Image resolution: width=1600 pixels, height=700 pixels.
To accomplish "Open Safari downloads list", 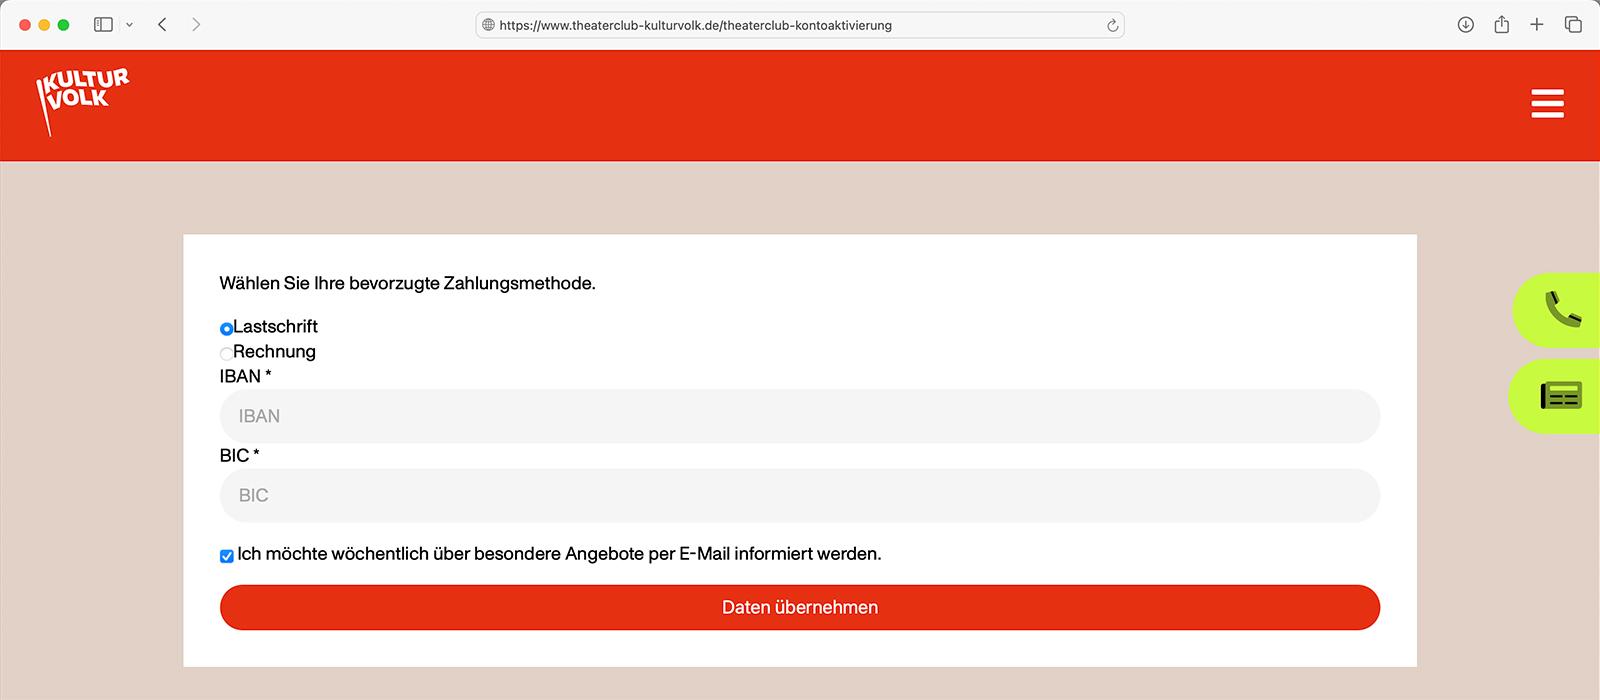I will pos(1466,25).
